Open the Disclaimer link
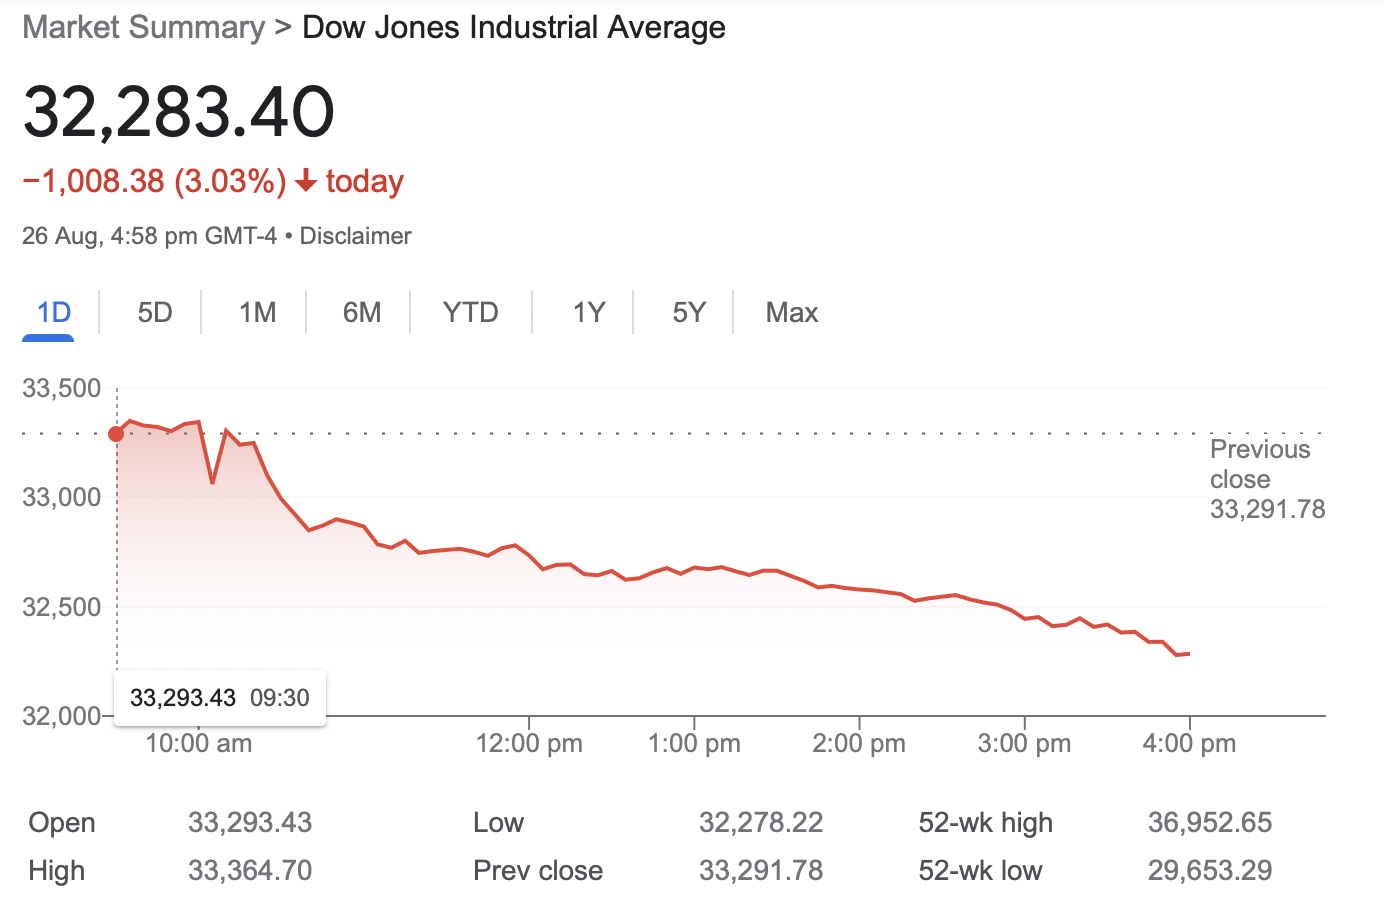Viewport: 1384px width, 920px height. tap(355, 236)
